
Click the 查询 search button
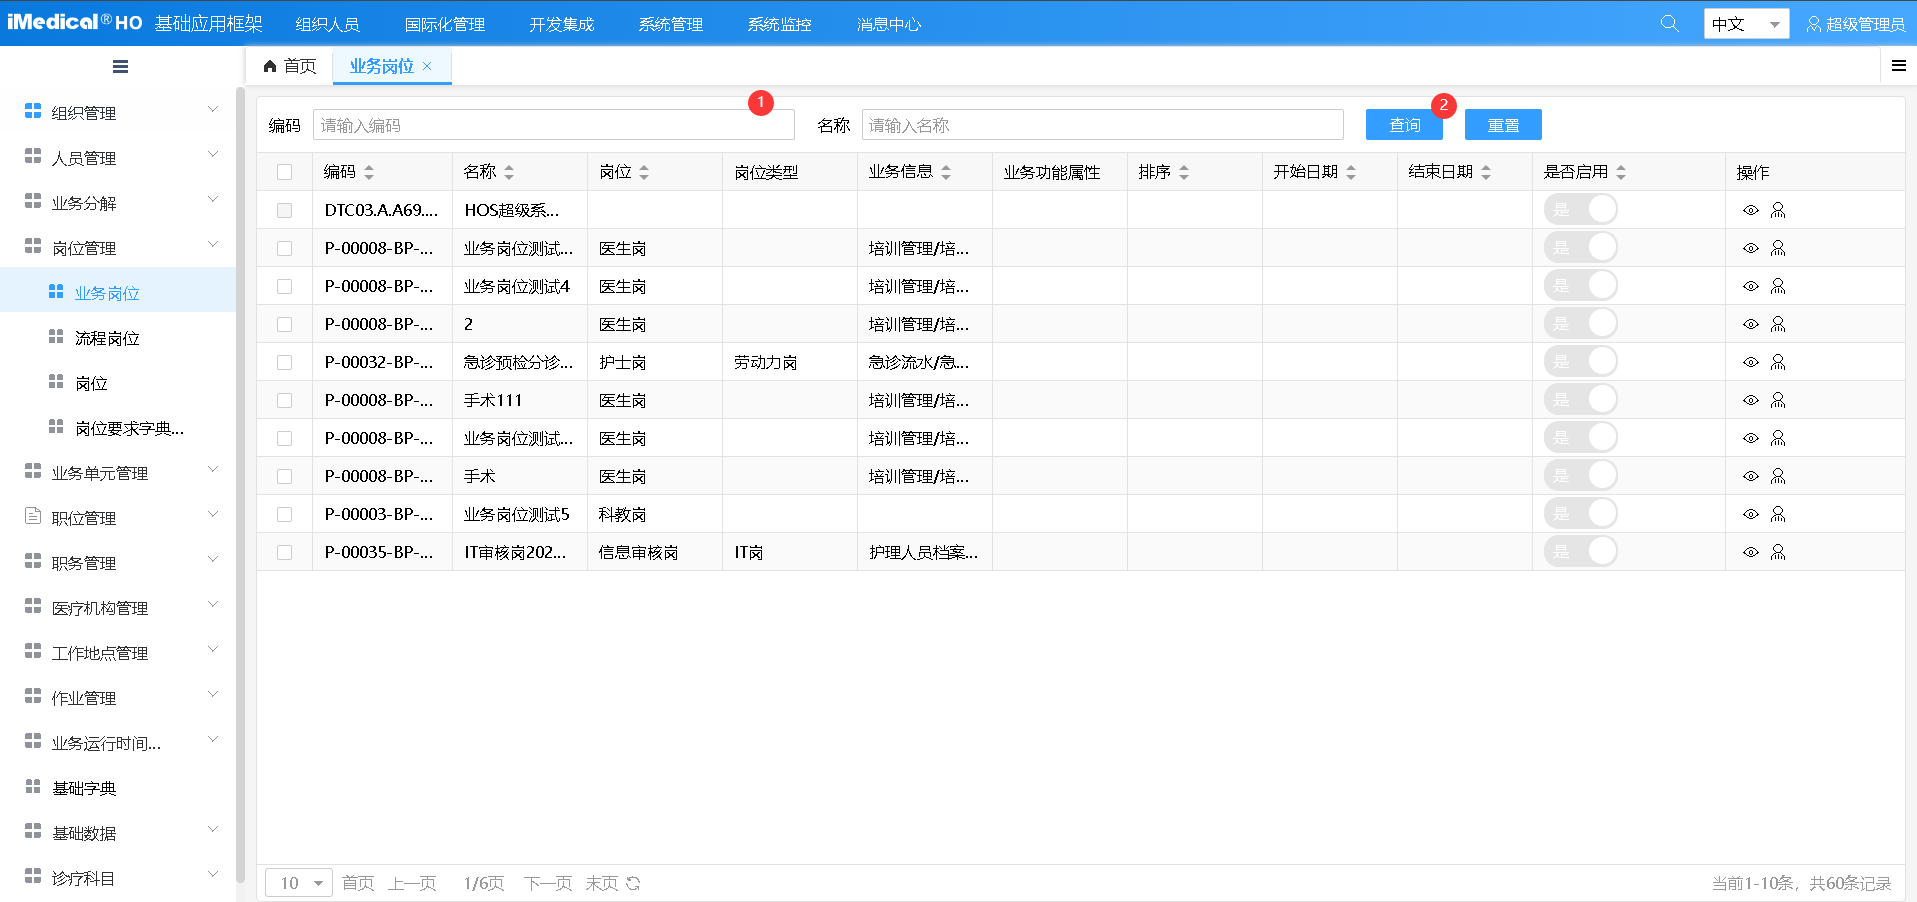[x=1404, y=125]
